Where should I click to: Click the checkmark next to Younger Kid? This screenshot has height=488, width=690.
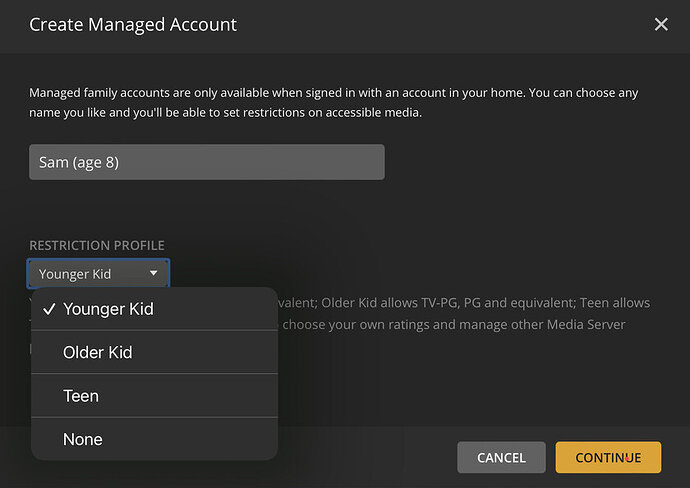(48, 309)
